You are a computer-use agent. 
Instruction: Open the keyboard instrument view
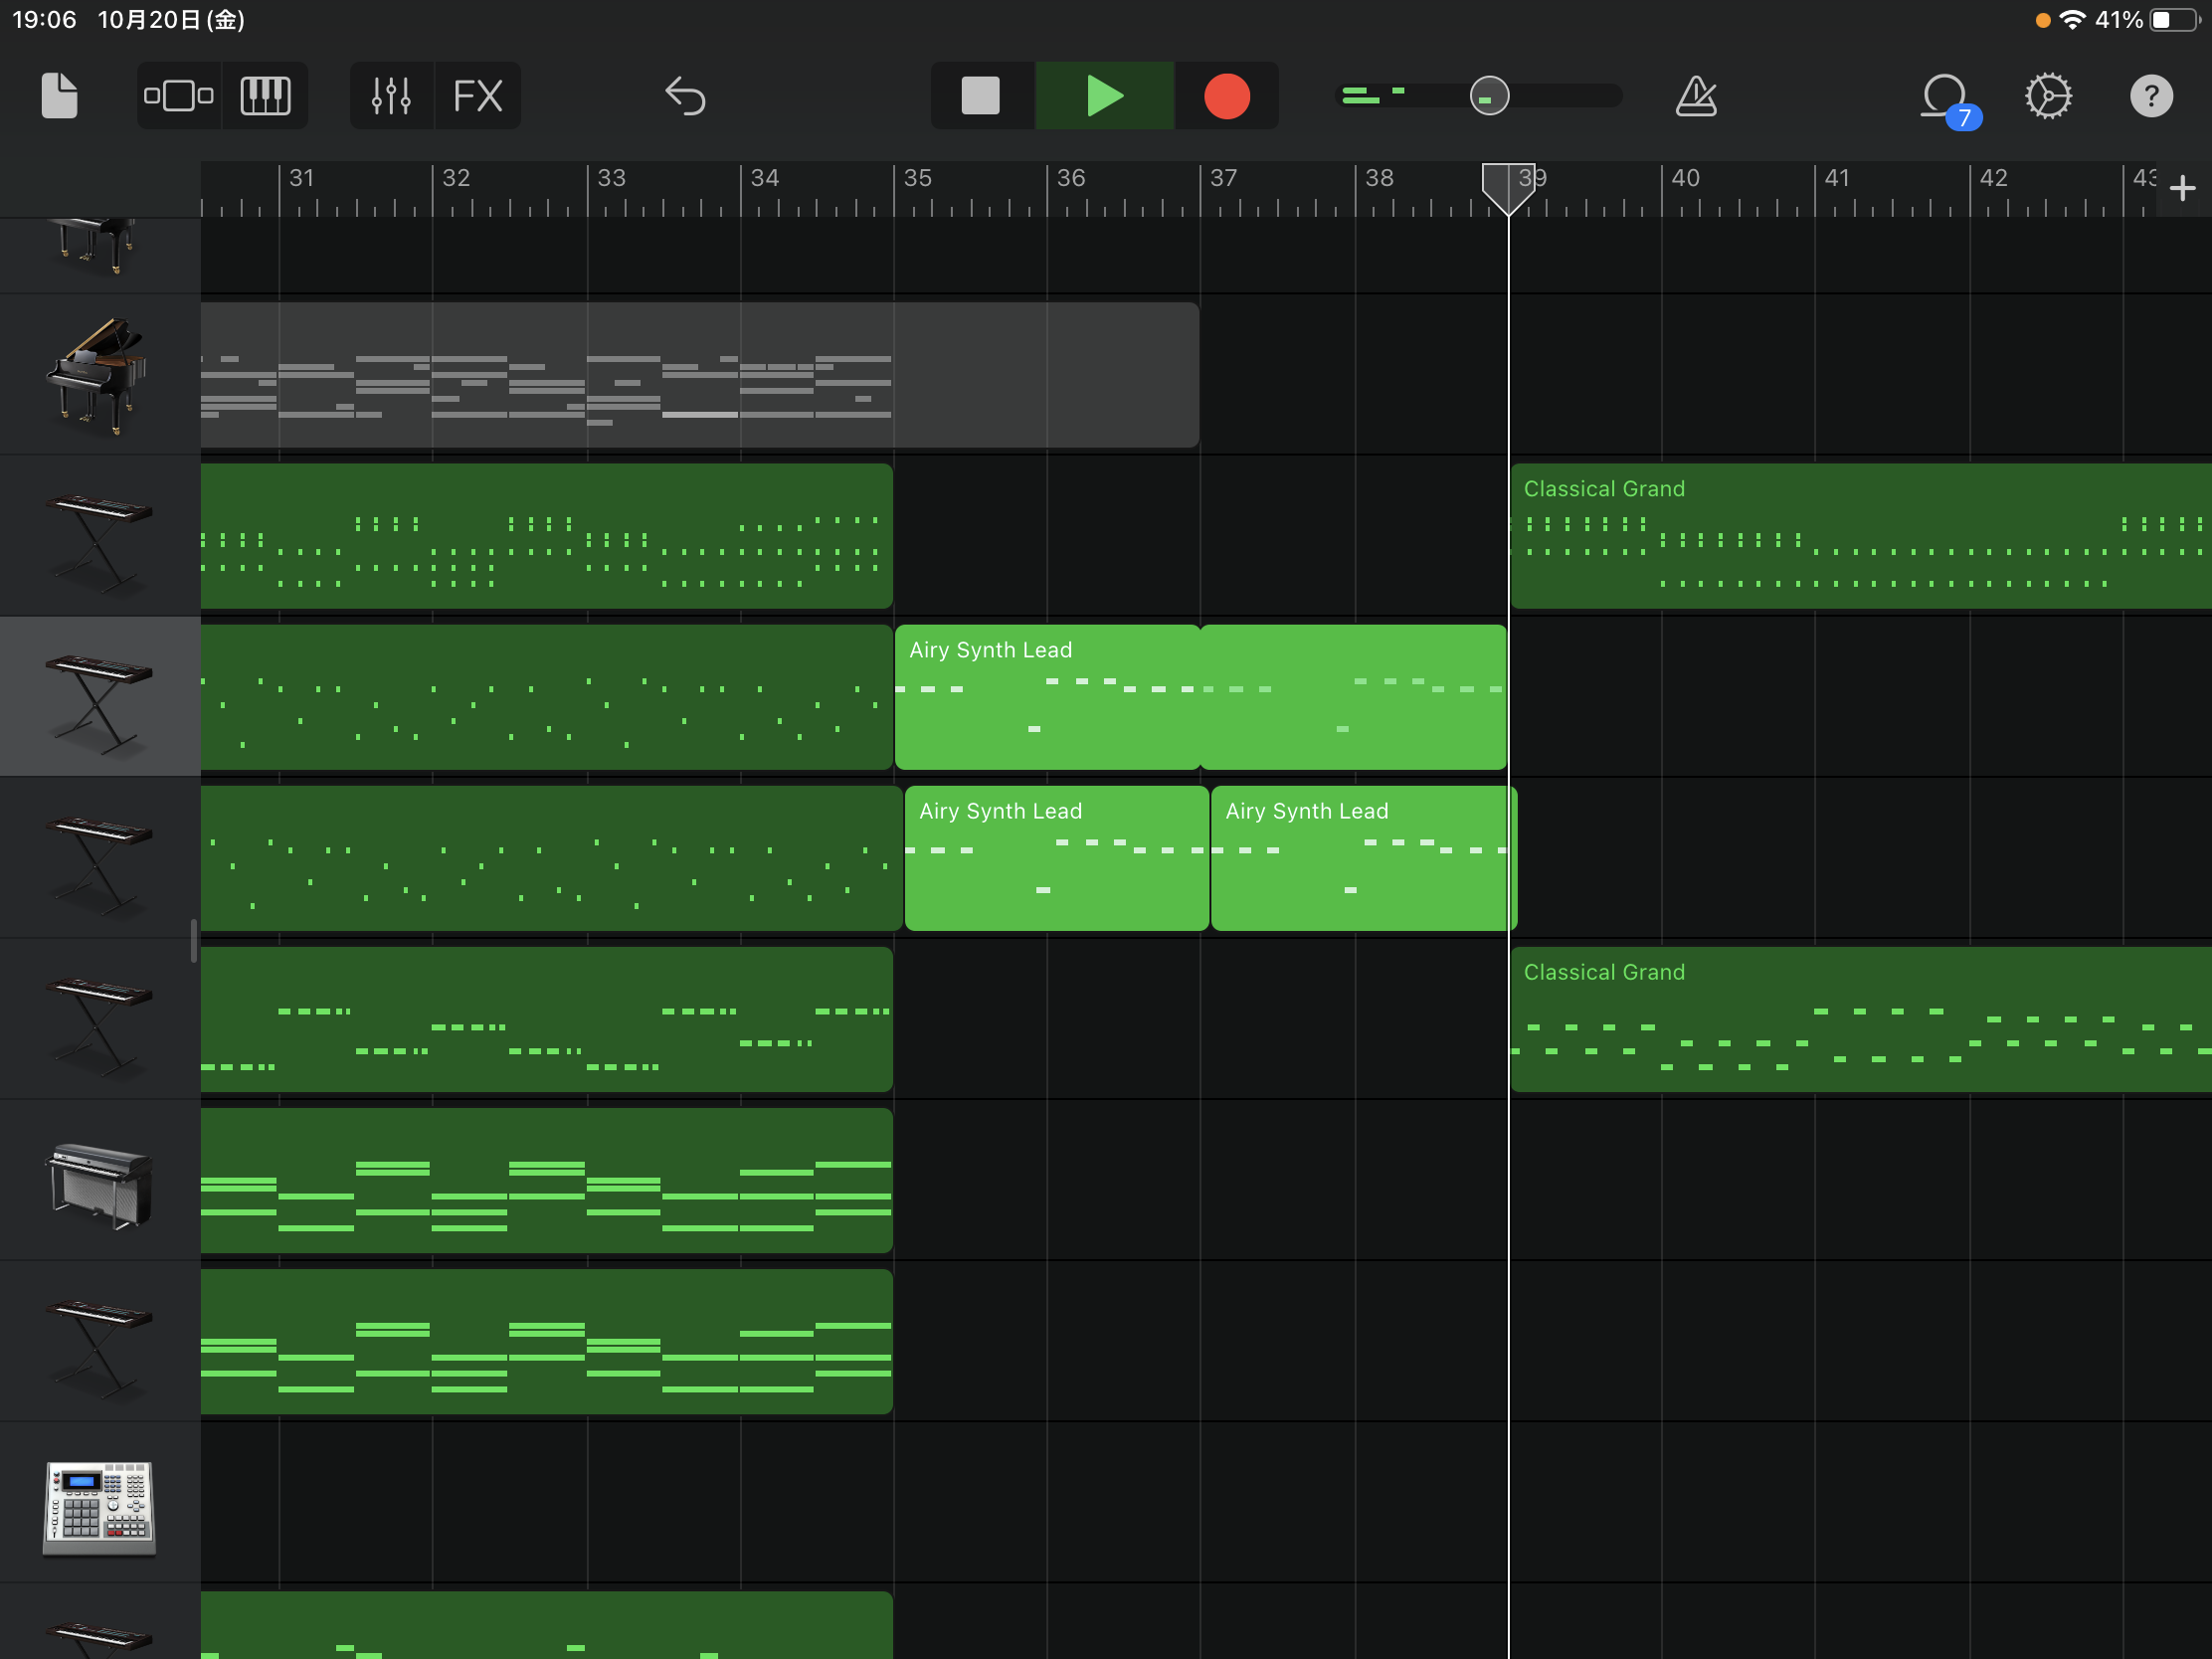point(266,96)
